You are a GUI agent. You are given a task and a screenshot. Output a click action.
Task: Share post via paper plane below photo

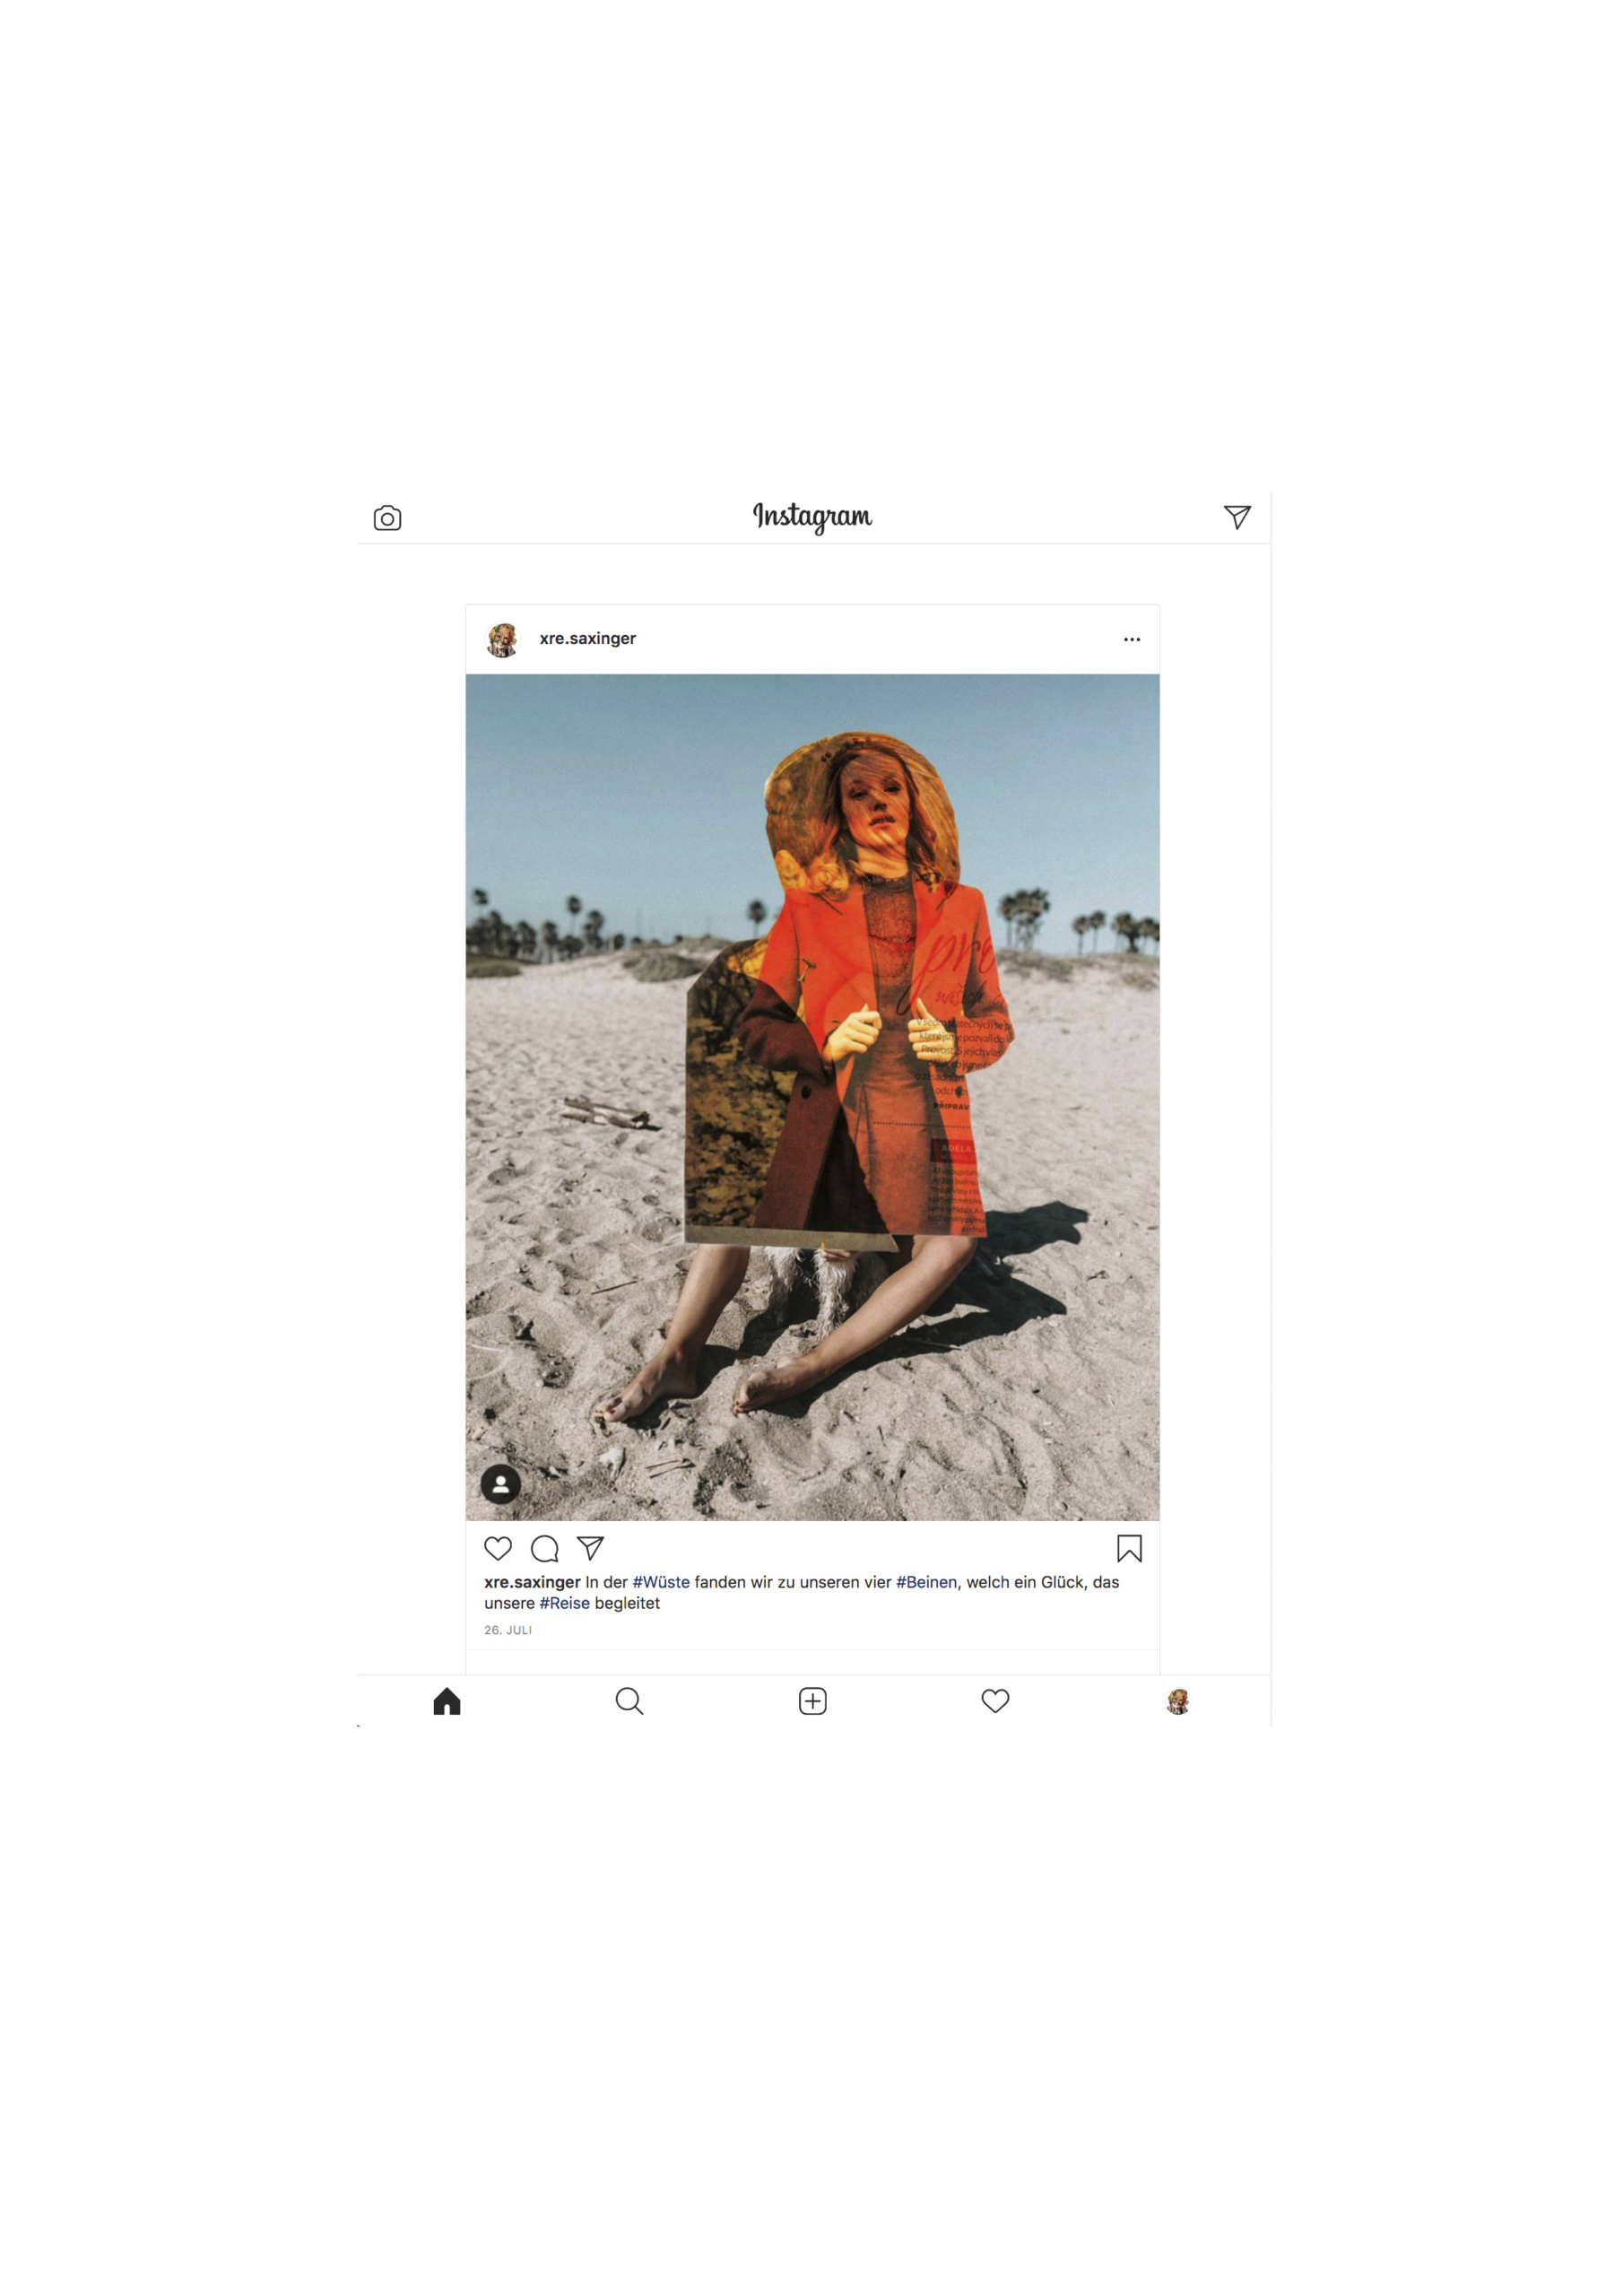tap(590, 1548)
